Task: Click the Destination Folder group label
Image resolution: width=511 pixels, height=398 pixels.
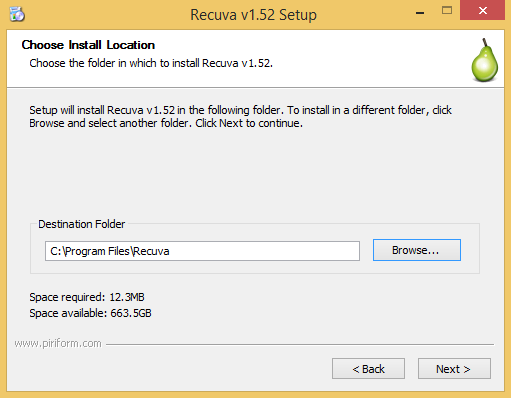Action: pos(81,224)
